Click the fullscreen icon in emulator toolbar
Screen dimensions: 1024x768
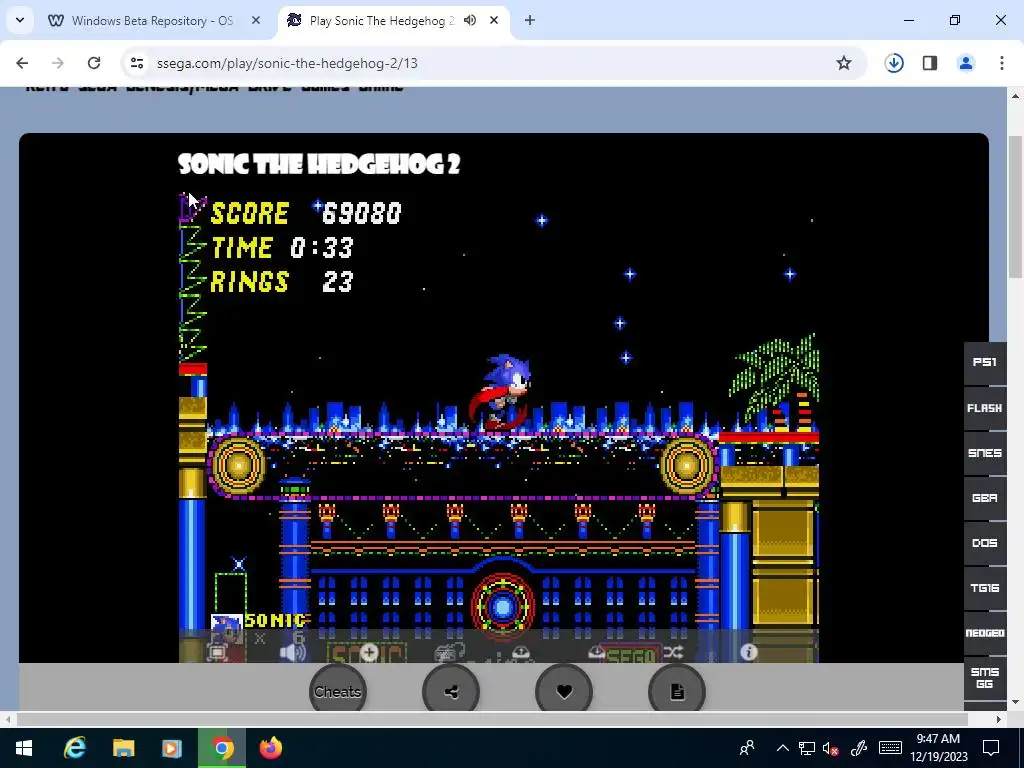click(x=217, y=652)
